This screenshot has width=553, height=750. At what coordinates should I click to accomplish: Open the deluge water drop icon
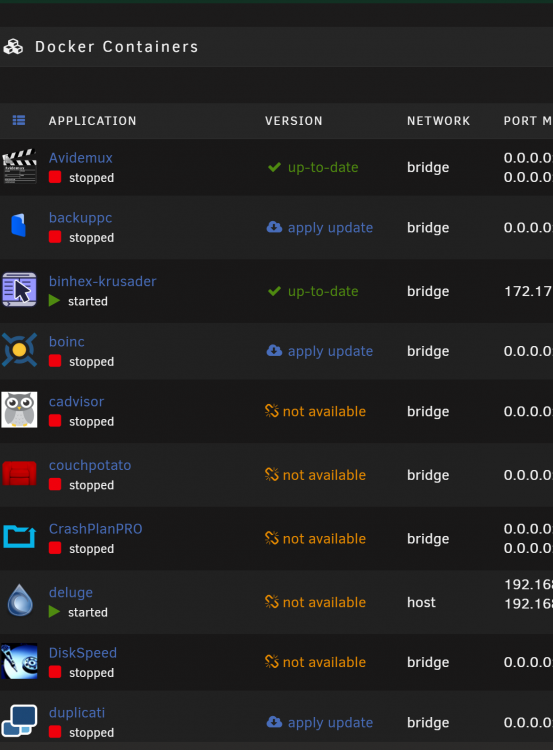[20, 600]
